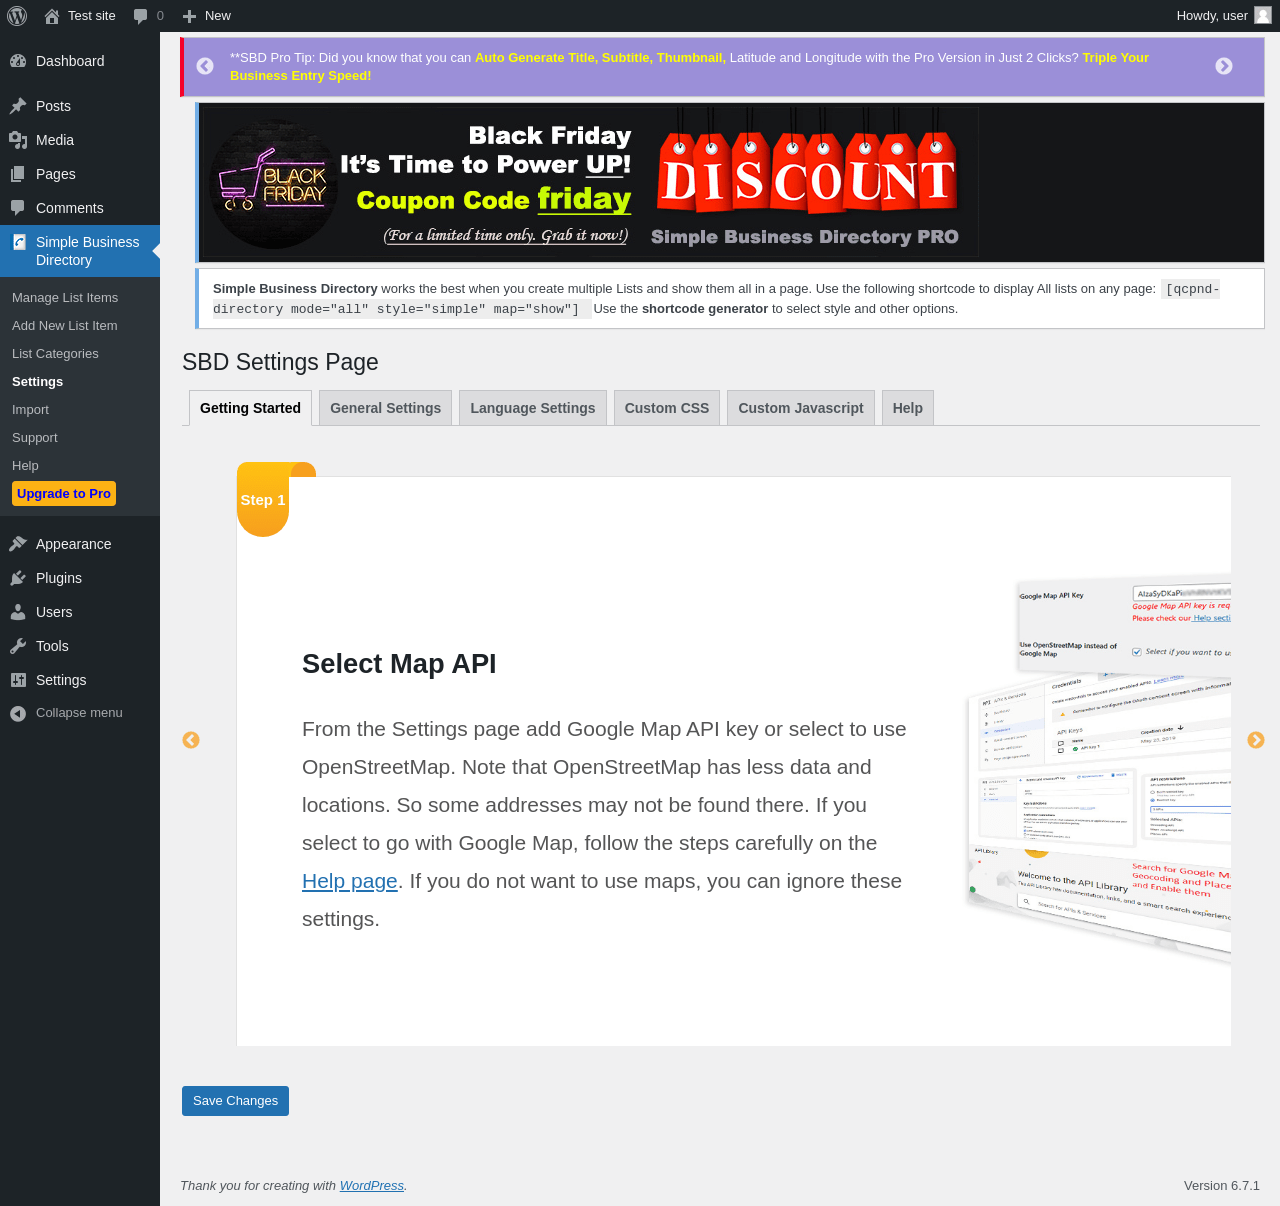Click the WordPress logo icon
Screen dimensions: 1280x1206
17,16
